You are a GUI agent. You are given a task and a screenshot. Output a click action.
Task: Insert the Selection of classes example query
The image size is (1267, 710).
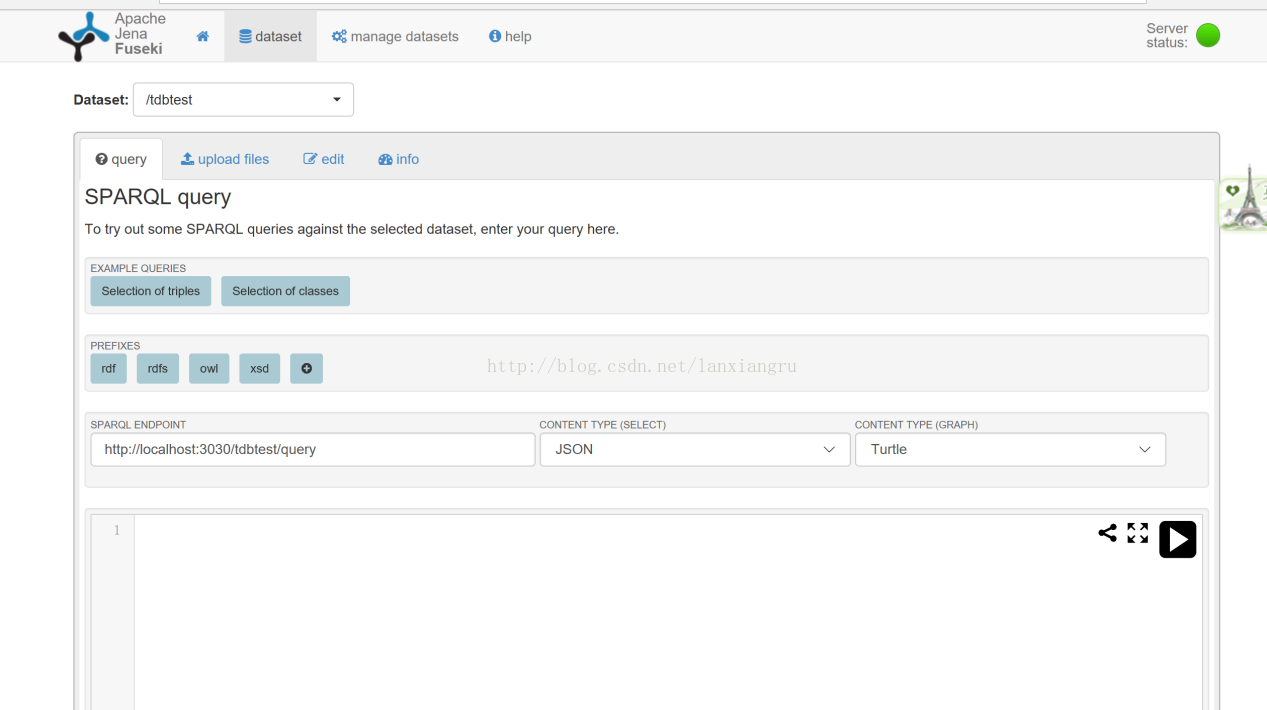click(285, 291)
